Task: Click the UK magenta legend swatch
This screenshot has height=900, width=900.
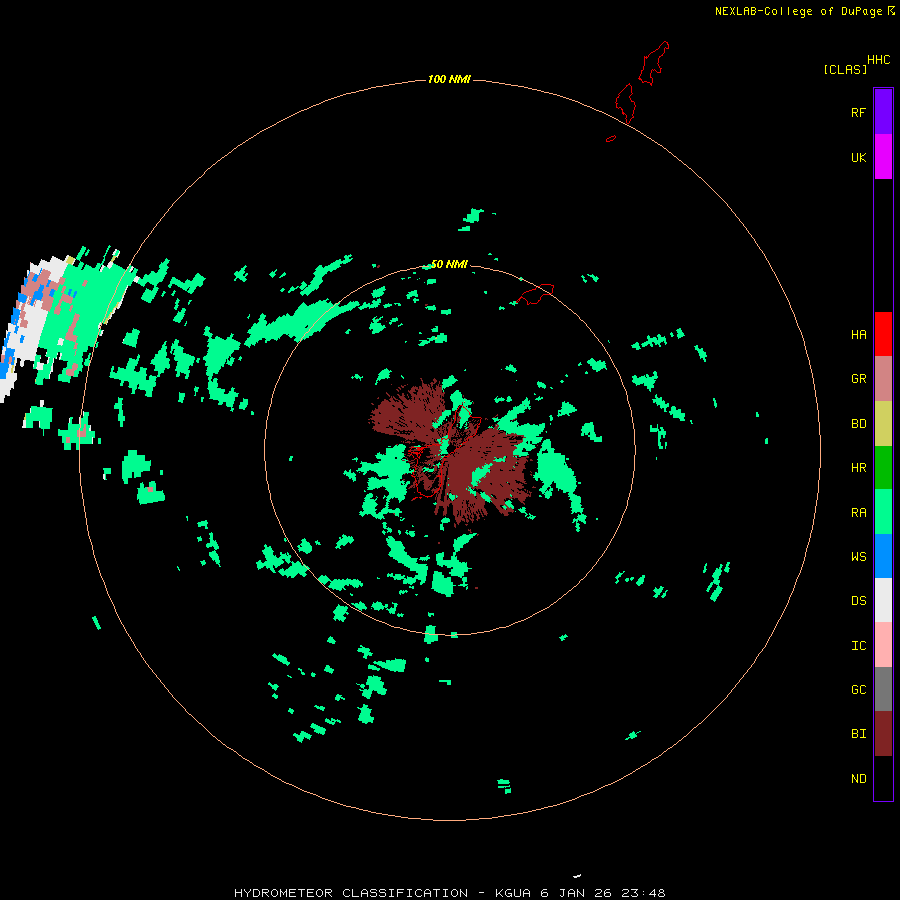Action: (x=883, y=157)
